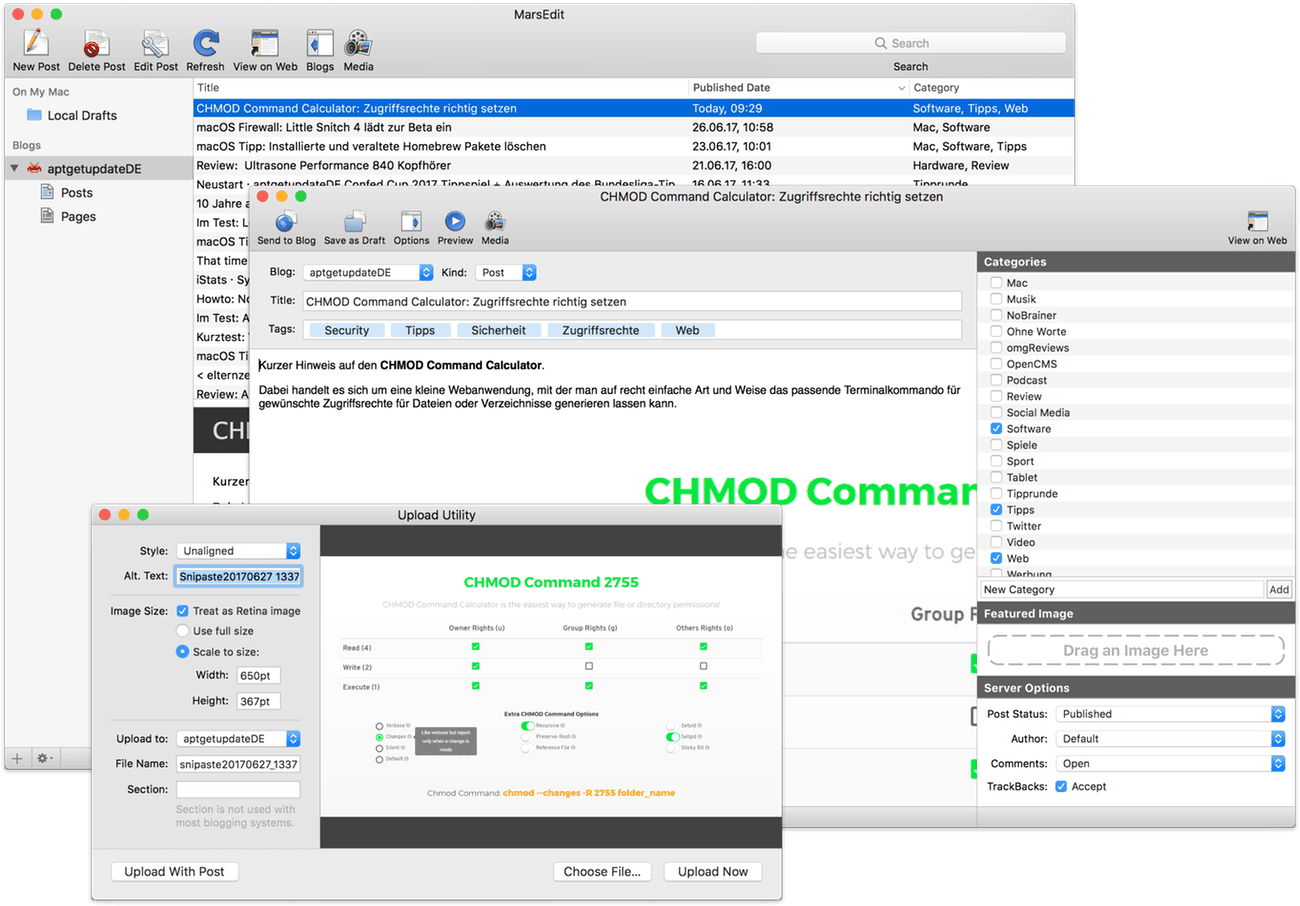
Task: Click View on Web in main MarsEdit window
Action: [x=265, y=44]
